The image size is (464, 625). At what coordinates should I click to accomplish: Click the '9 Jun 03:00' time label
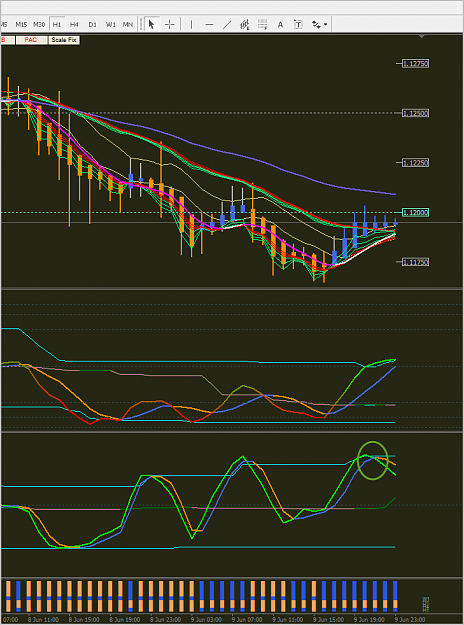pos(206,620)
